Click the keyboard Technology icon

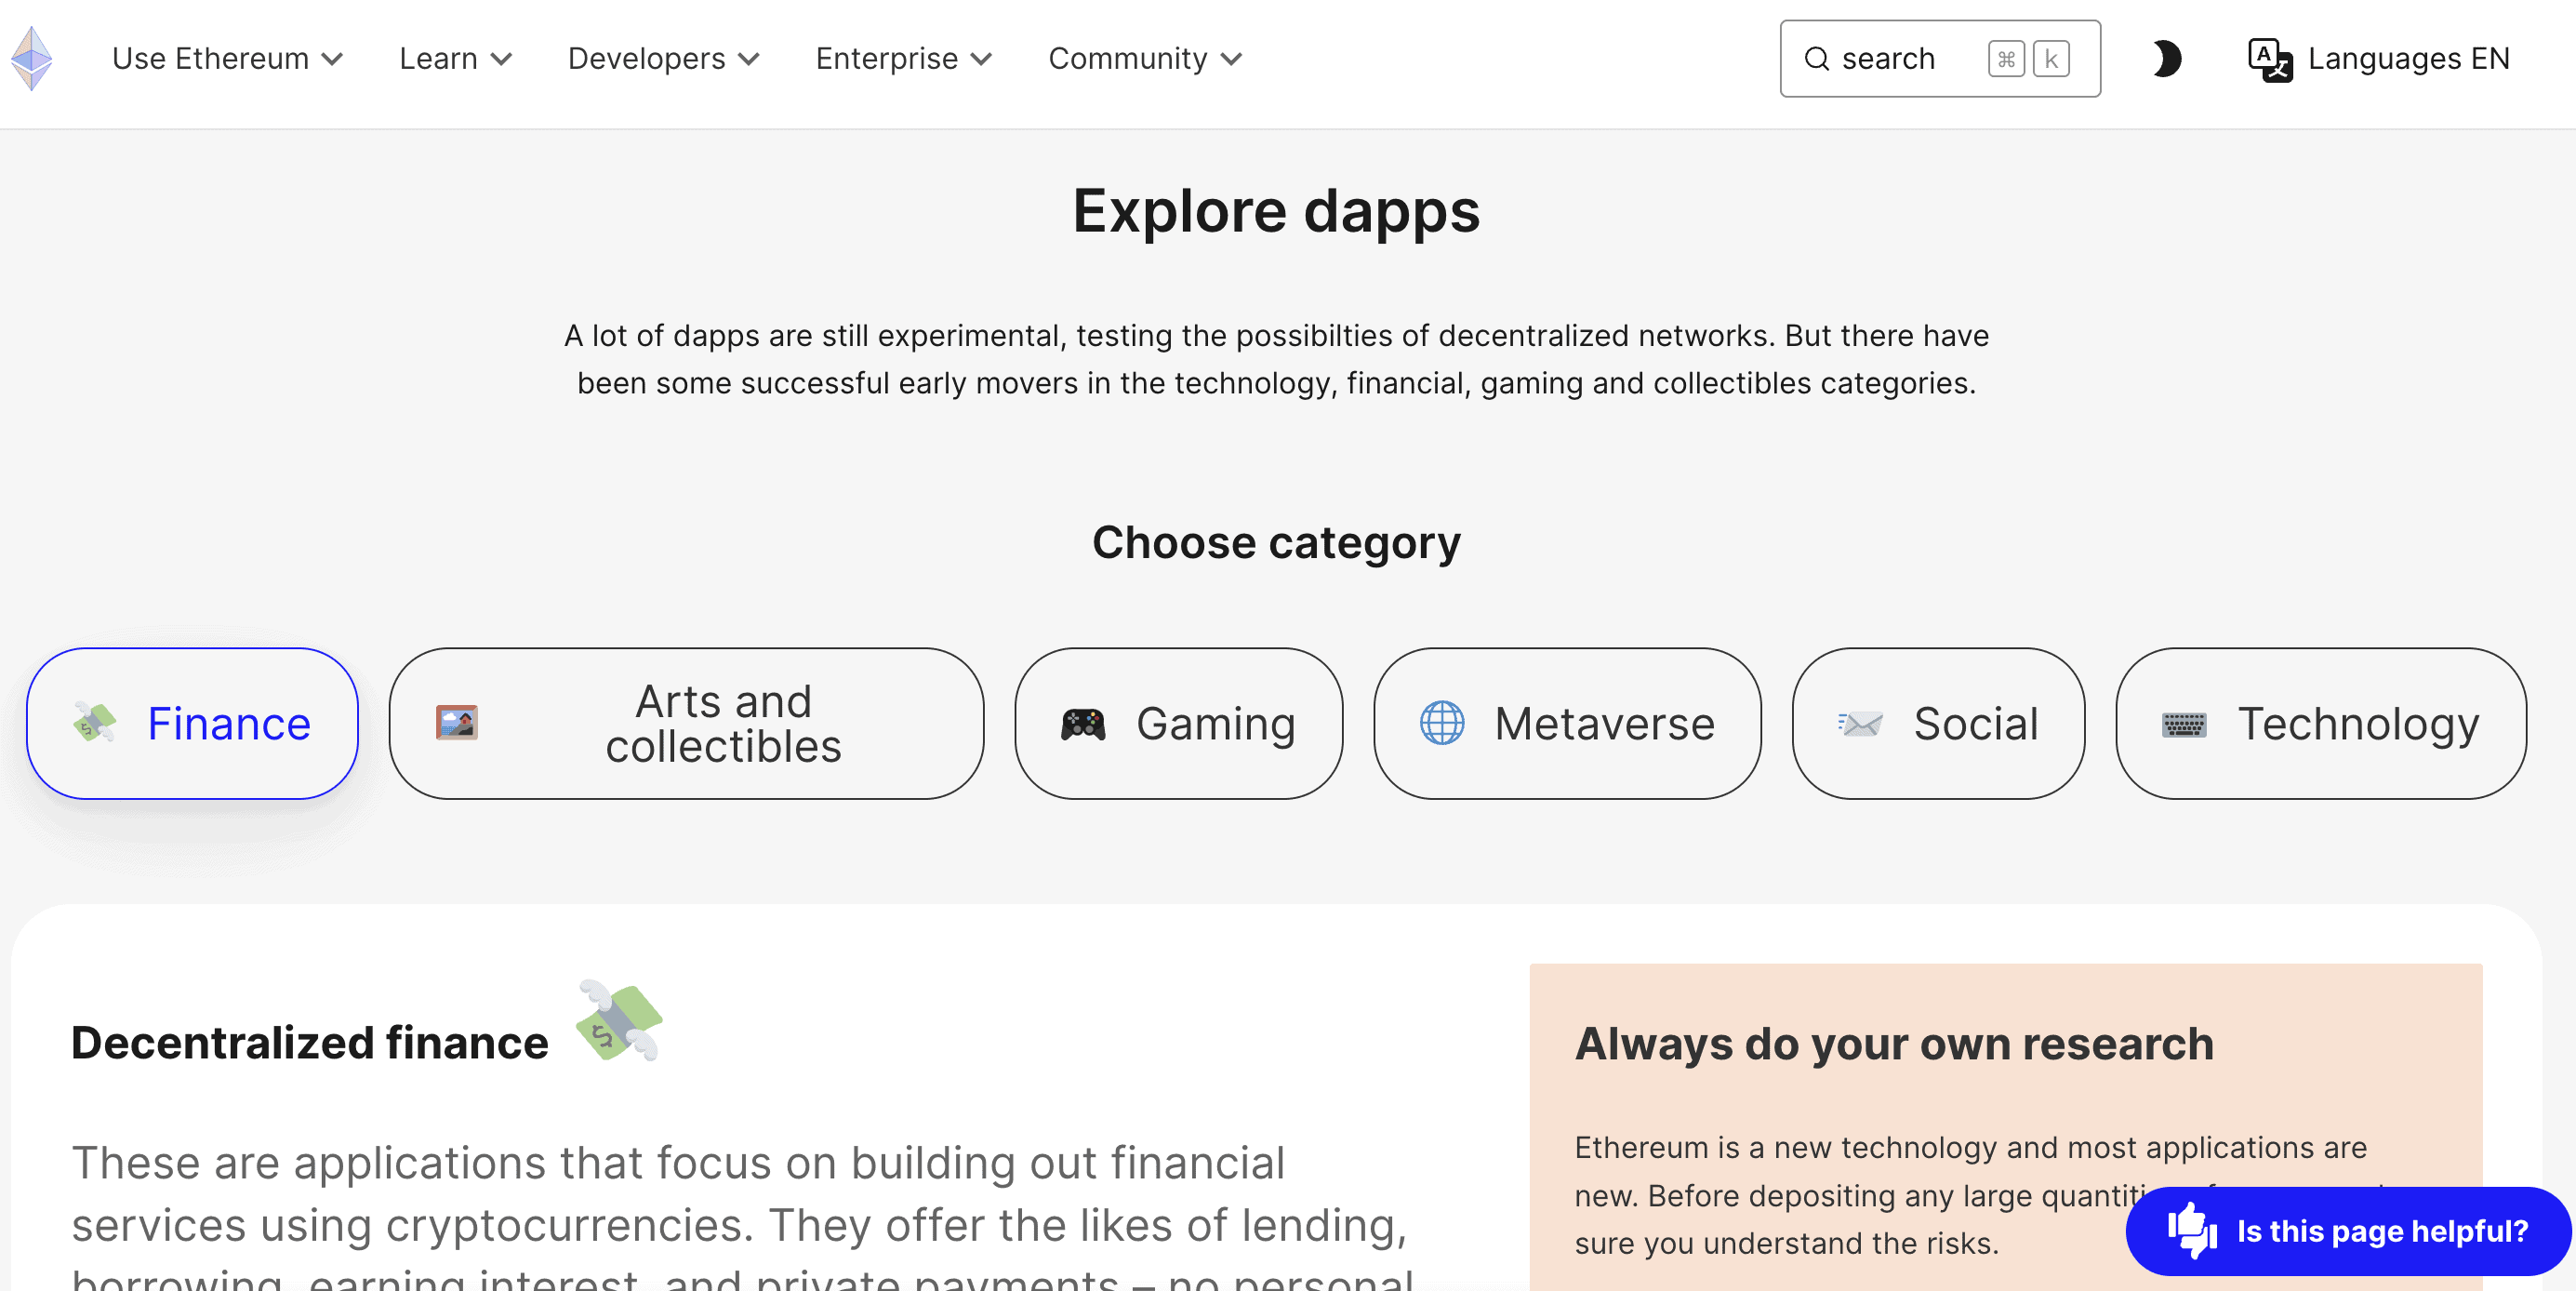(2184, 724)
